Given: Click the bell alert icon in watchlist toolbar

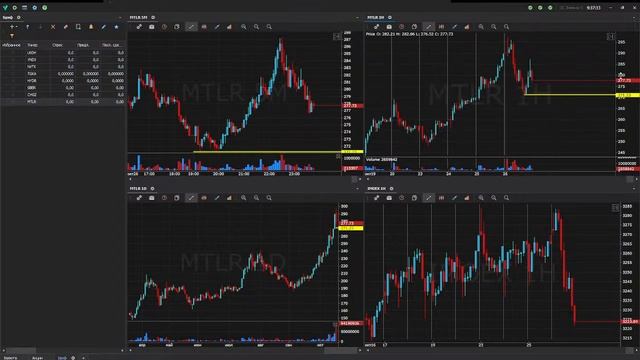Looking at the screenshot, I should coord(91,27).
